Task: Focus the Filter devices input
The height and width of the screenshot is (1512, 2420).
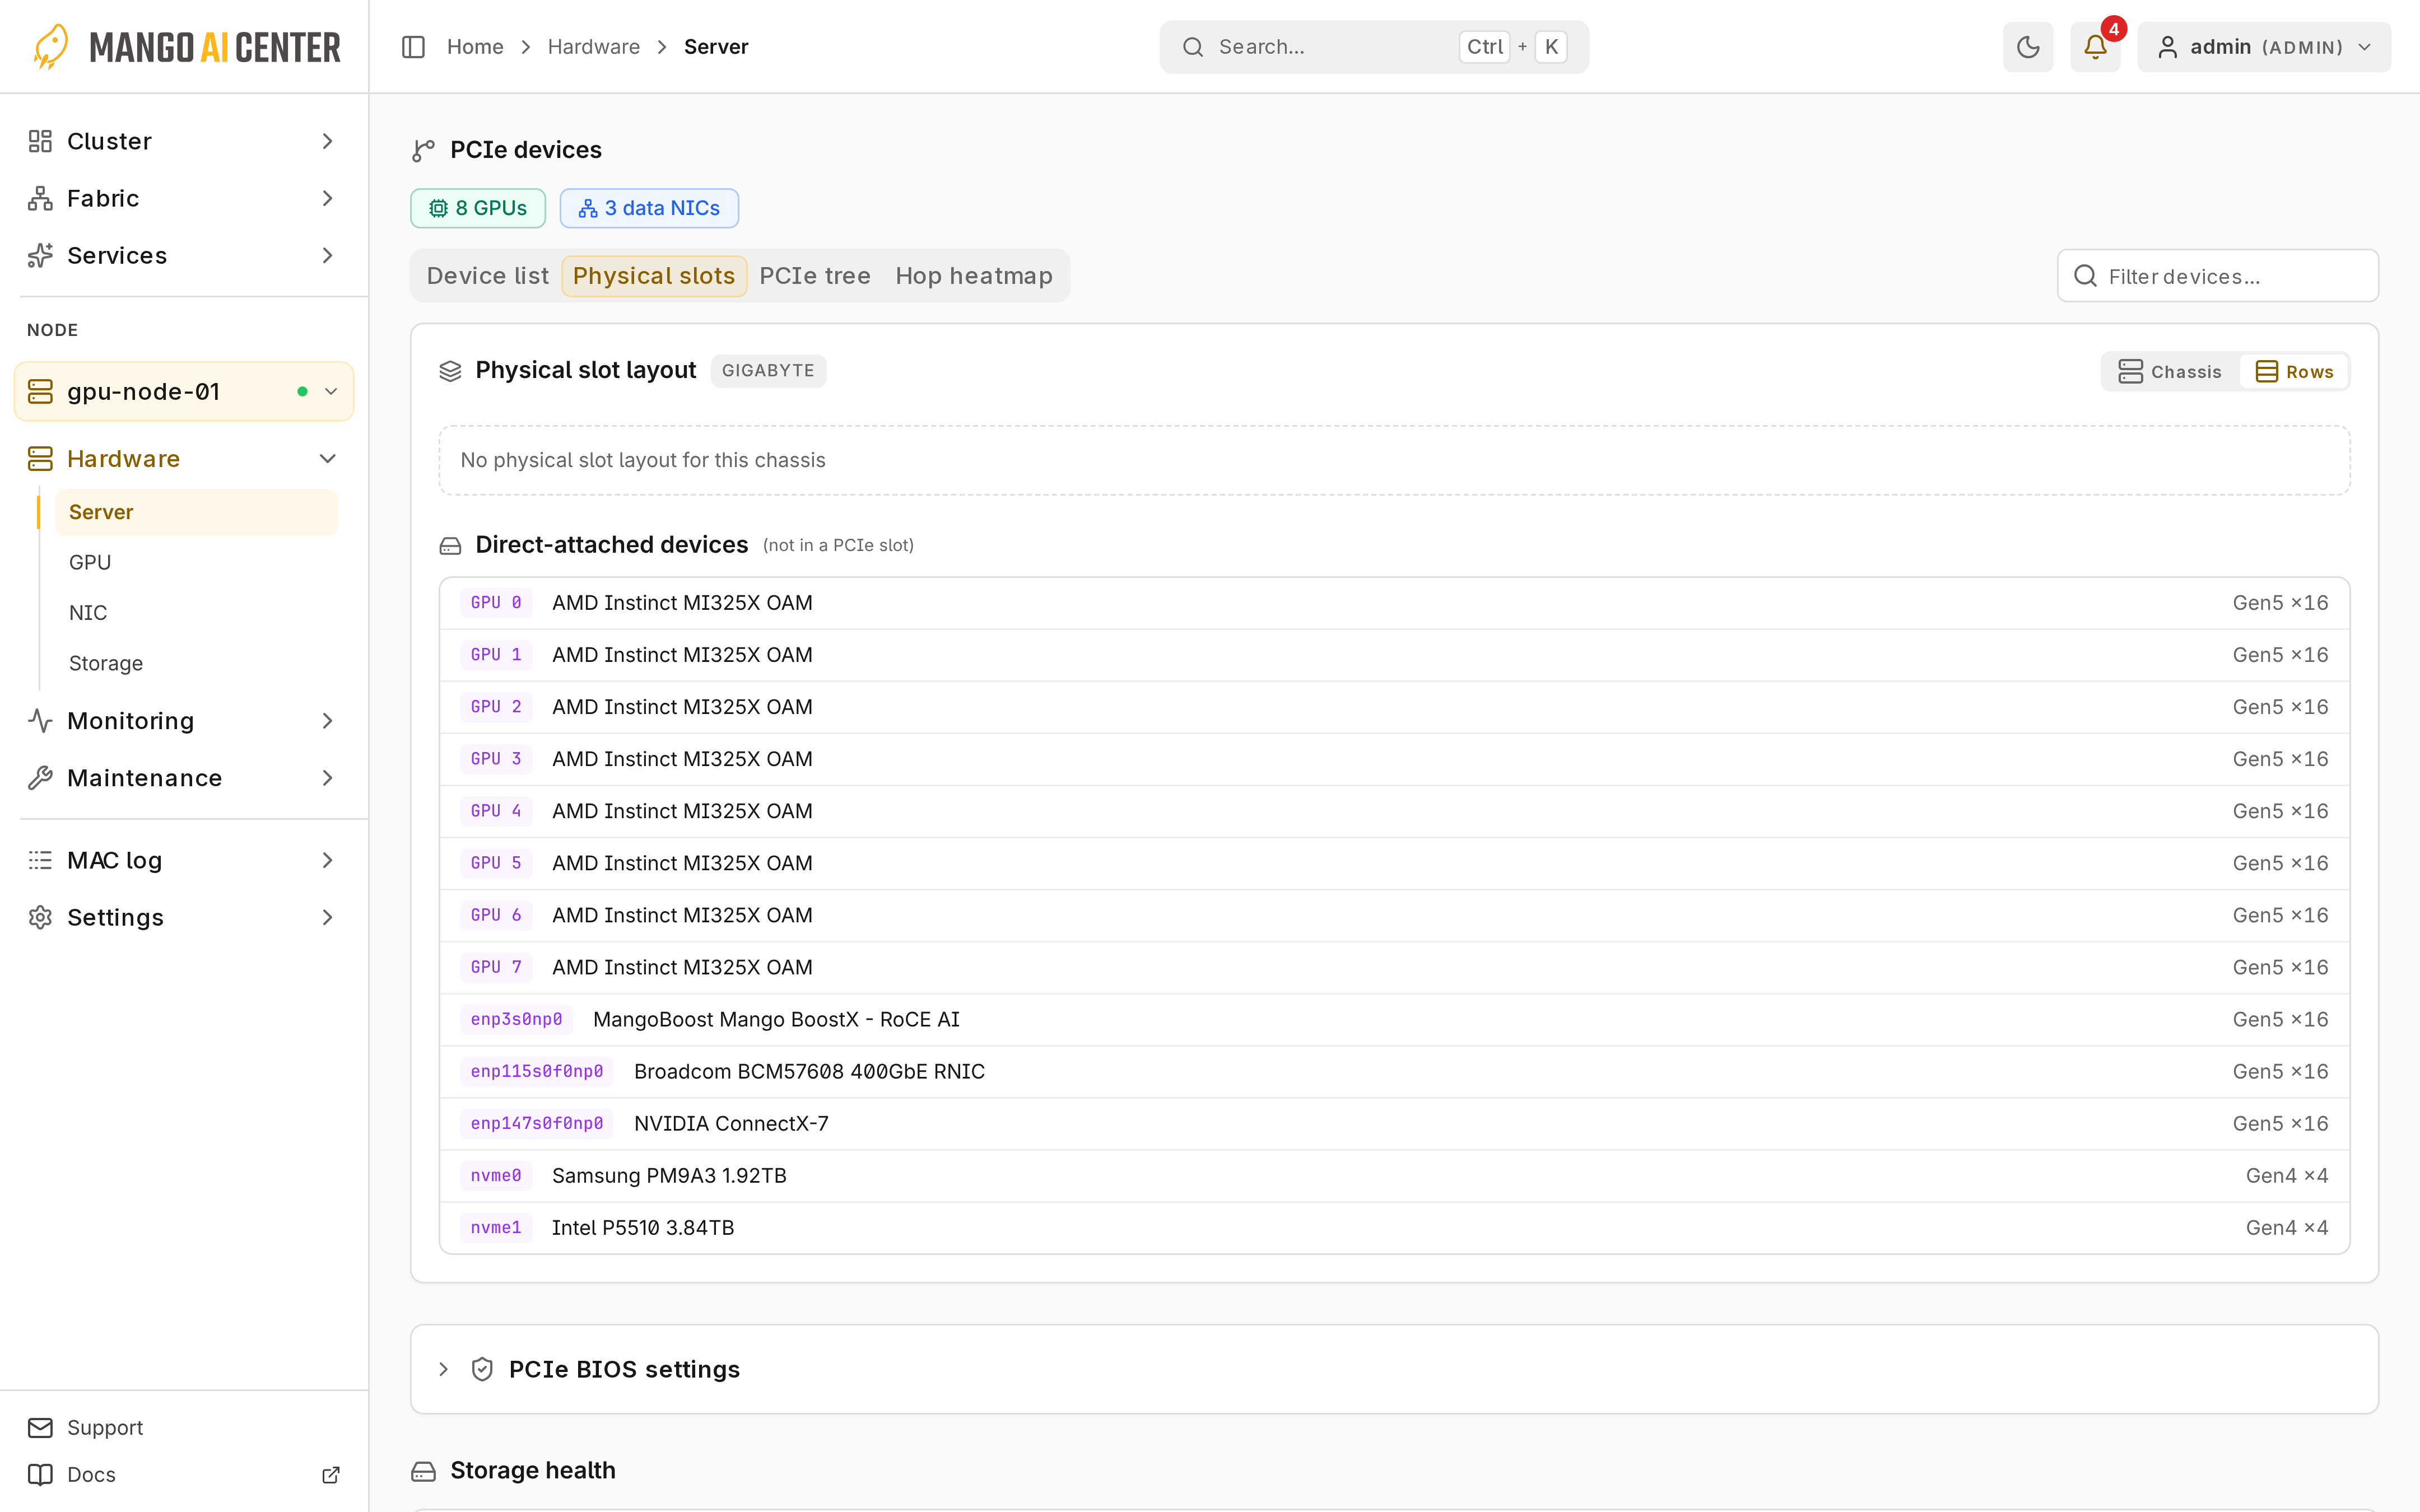Action: (x=2218, y=276)
